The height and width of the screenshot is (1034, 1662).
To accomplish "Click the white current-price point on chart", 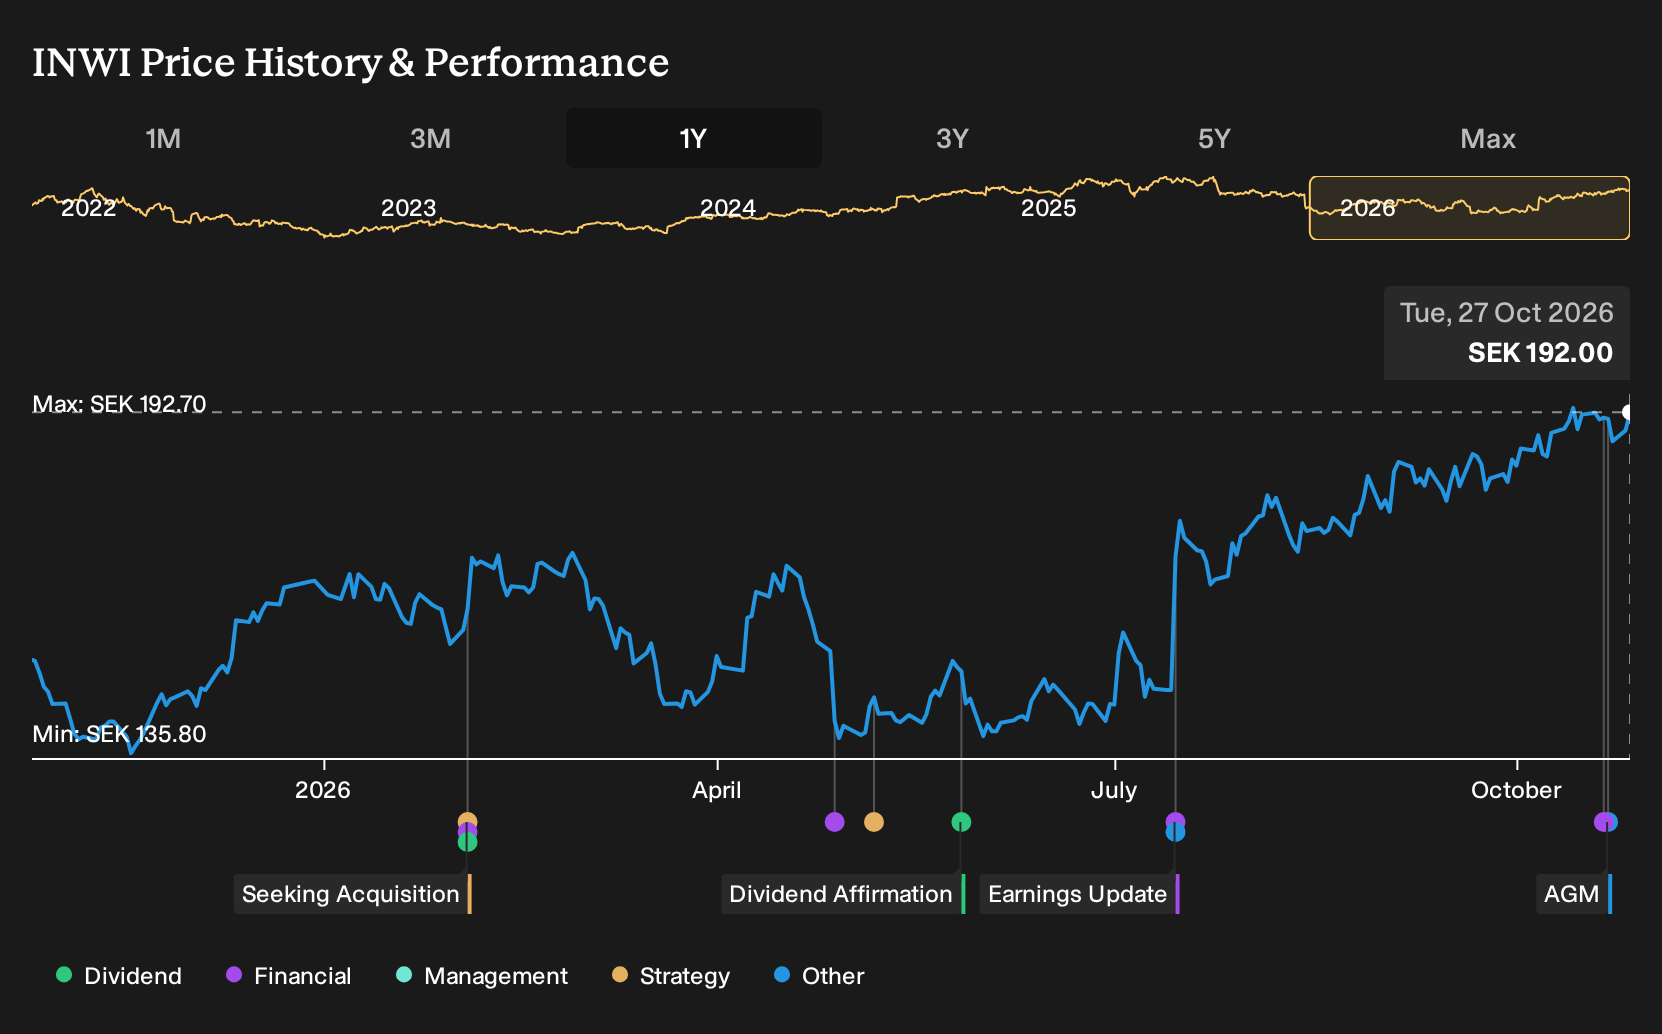I will (x=1628, y=412).
